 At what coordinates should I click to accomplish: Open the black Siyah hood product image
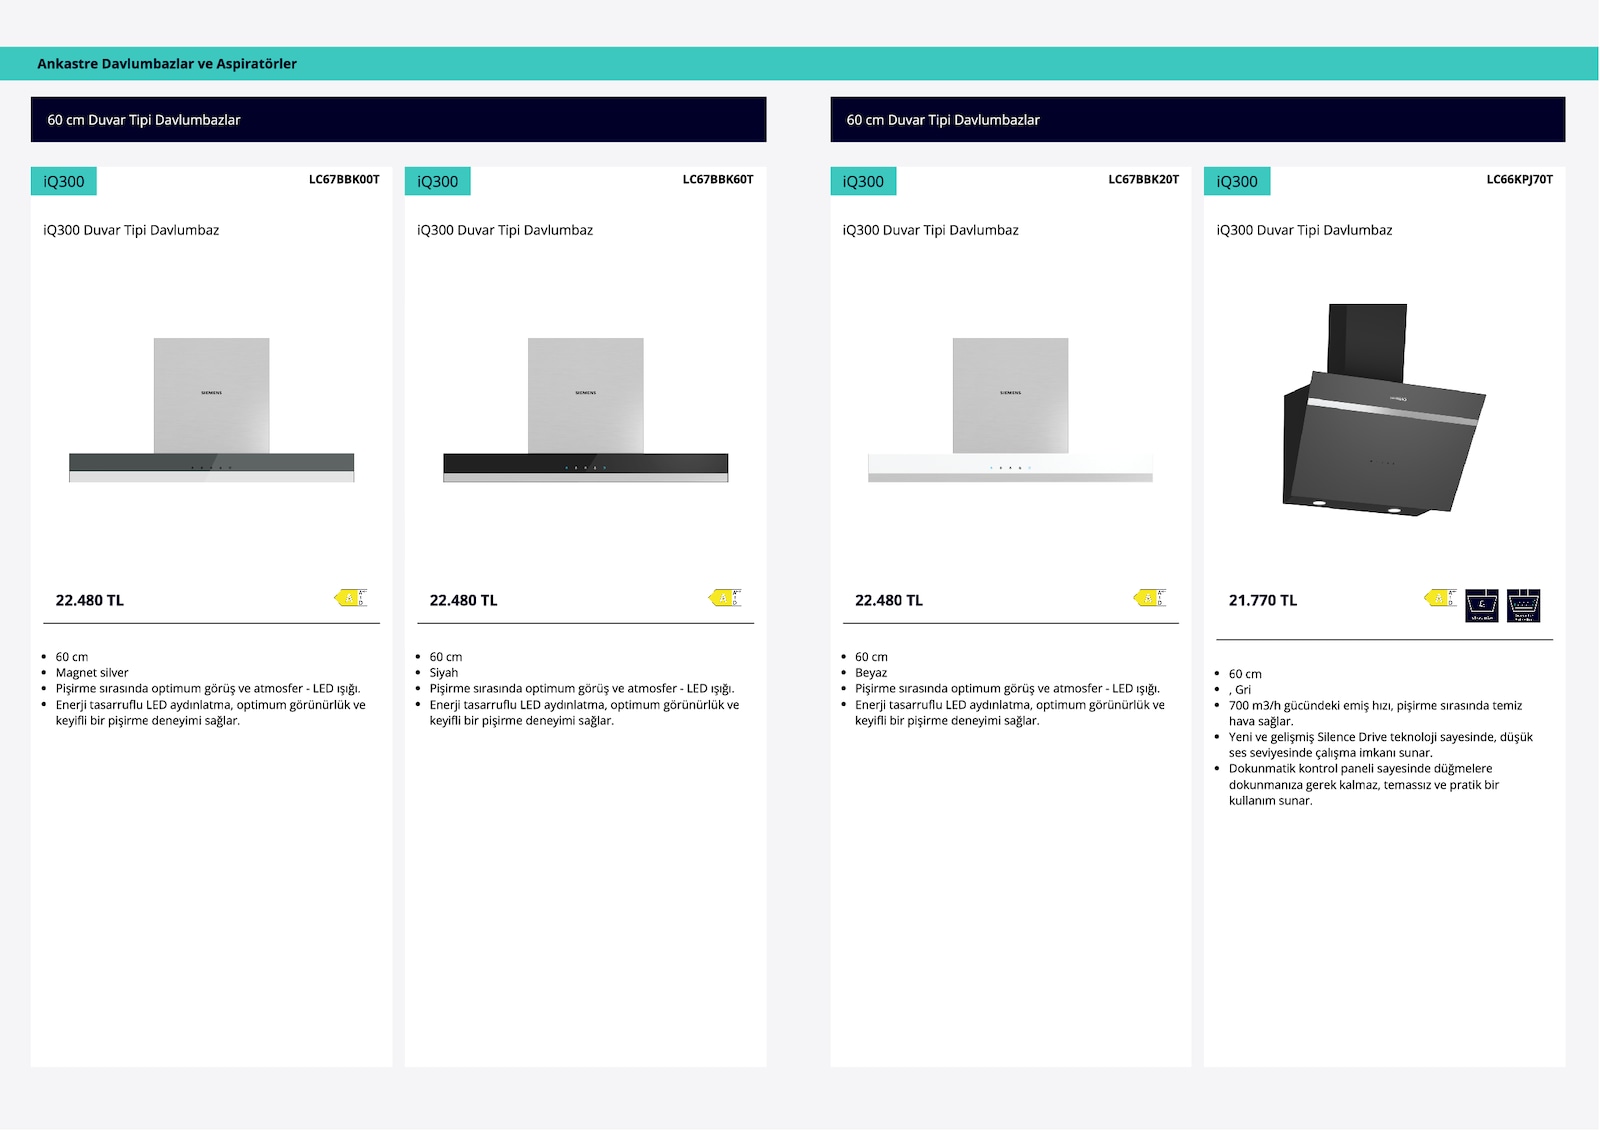[x=585, y=410]
